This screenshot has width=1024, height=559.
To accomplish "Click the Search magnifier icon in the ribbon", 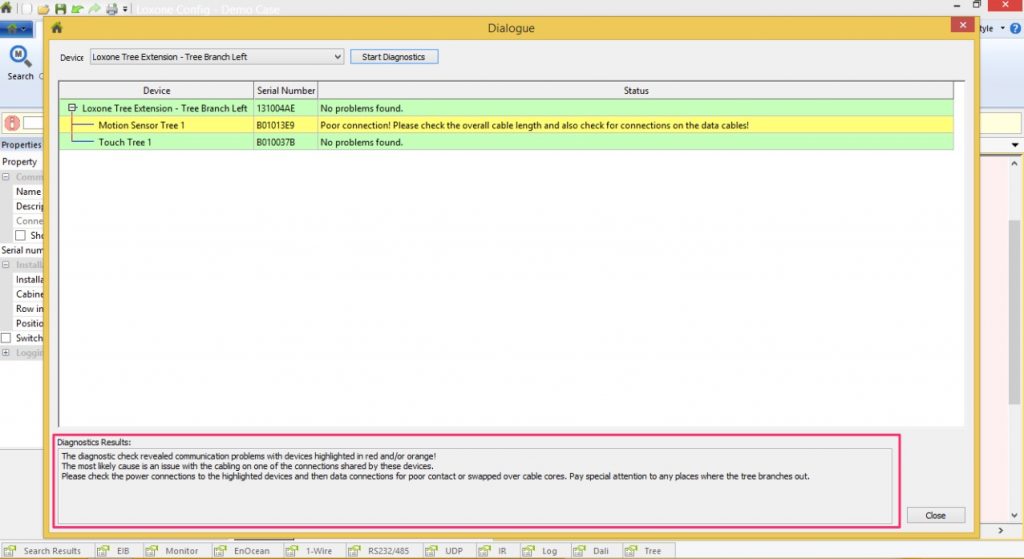I will click(20, 56).
